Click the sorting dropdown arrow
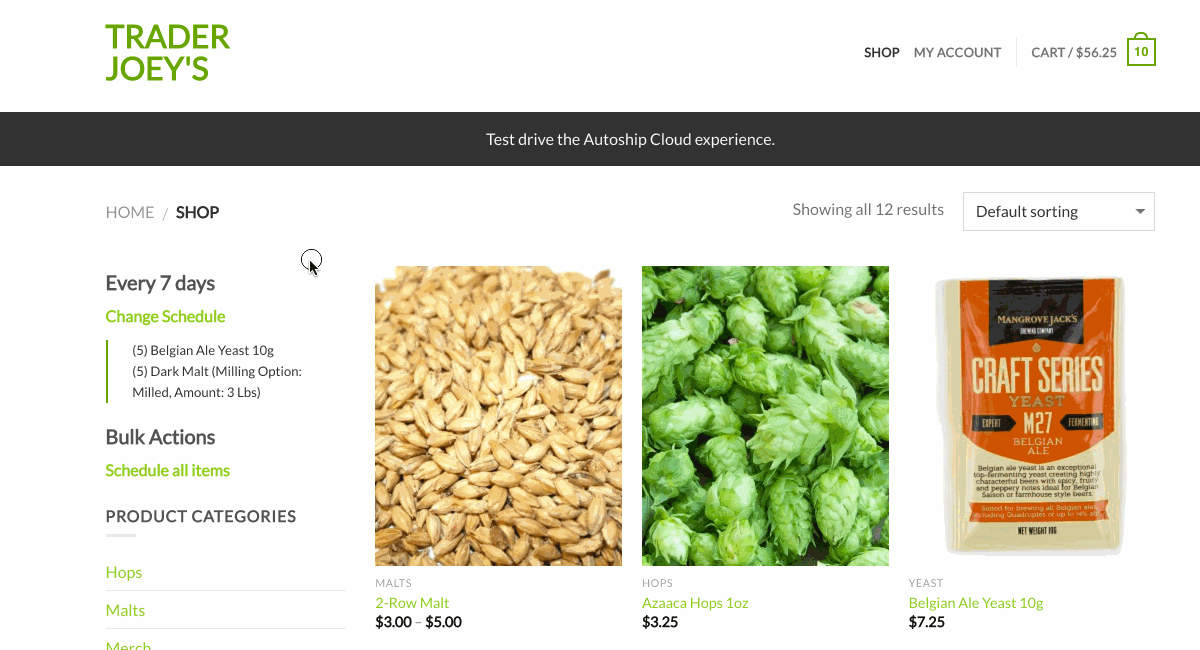This screenshot has width=1200, height=650. (x=1140, y=211)
